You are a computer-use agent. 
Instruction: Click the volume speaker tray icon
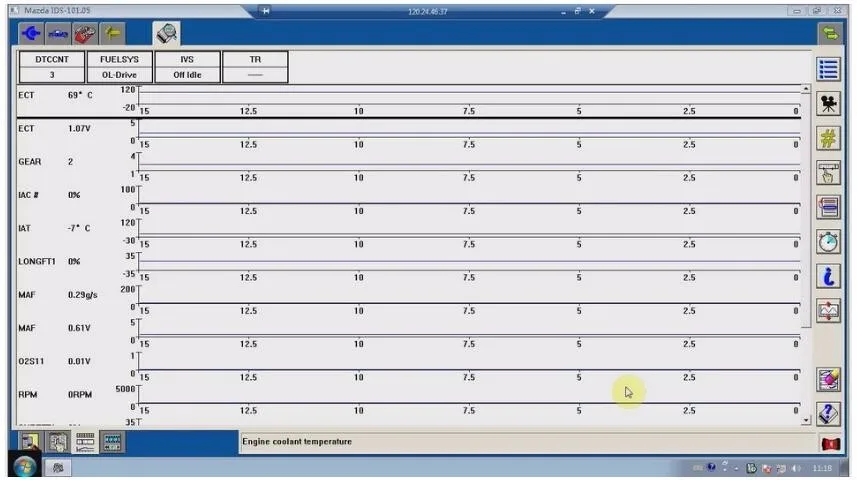click(796, 468)
